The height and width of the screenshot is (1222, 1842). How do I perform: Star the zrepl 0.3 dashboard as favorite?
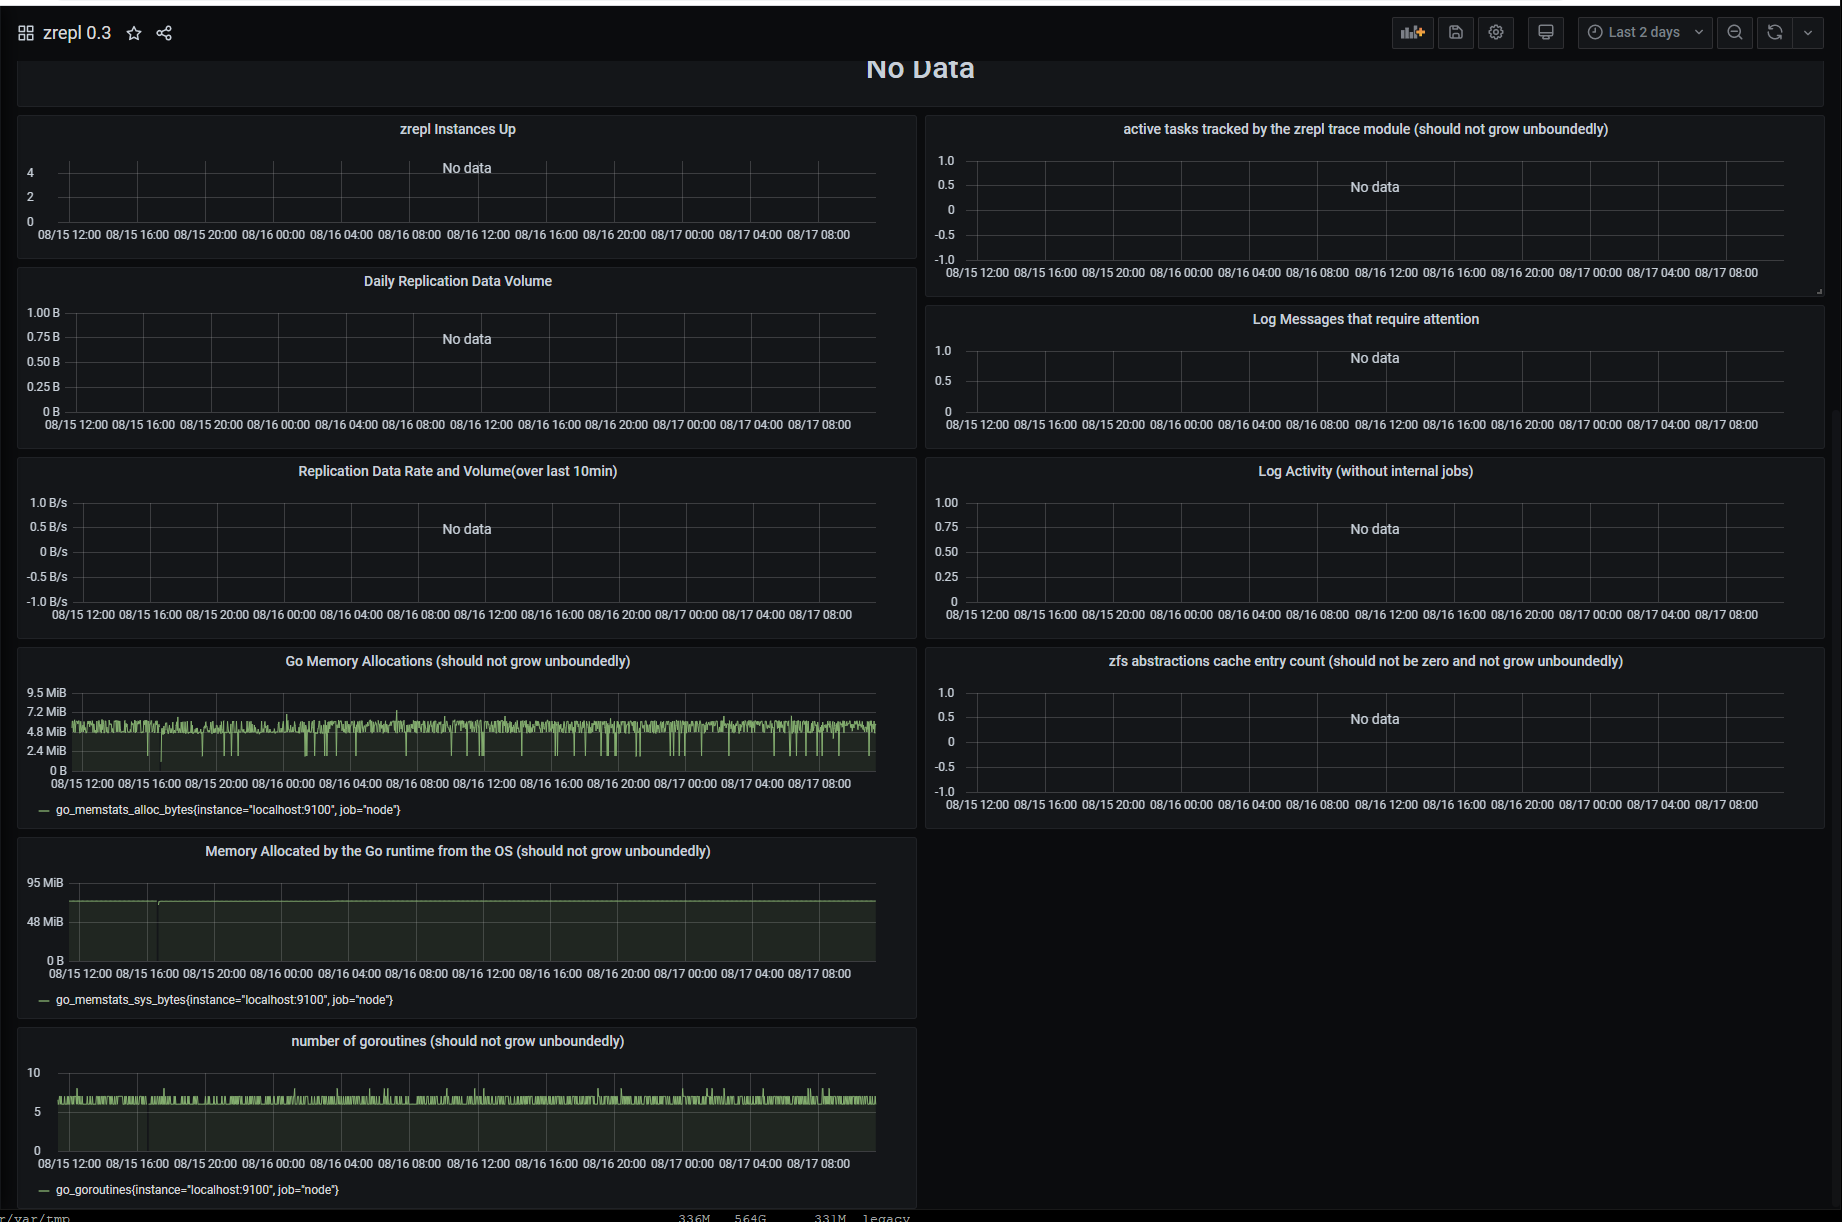[134, 33]
